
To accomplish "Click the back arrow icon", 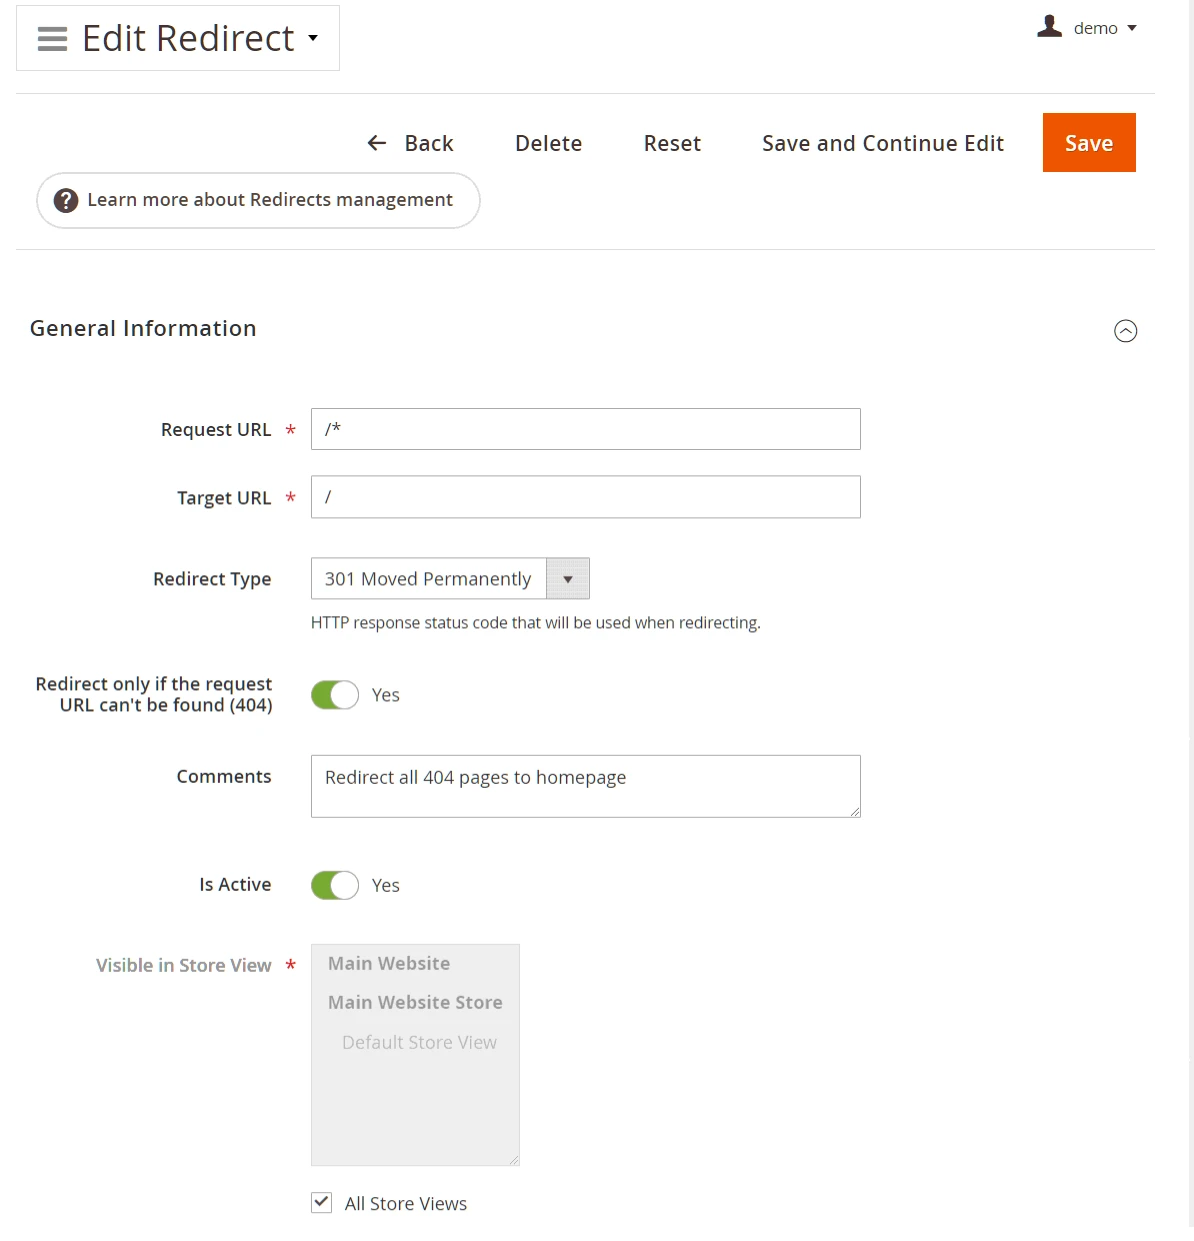I will [376, 143].
